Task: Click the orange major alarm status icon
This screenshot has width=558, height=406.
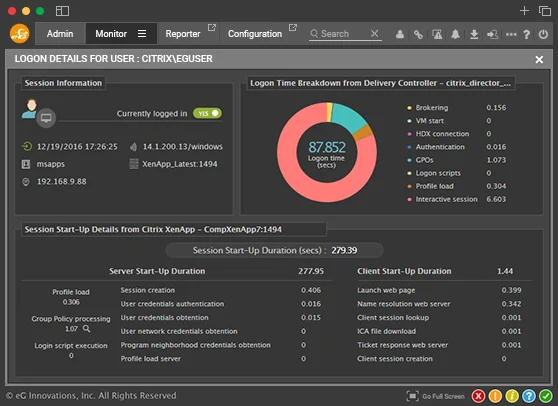Action: (x=495, y=396)
